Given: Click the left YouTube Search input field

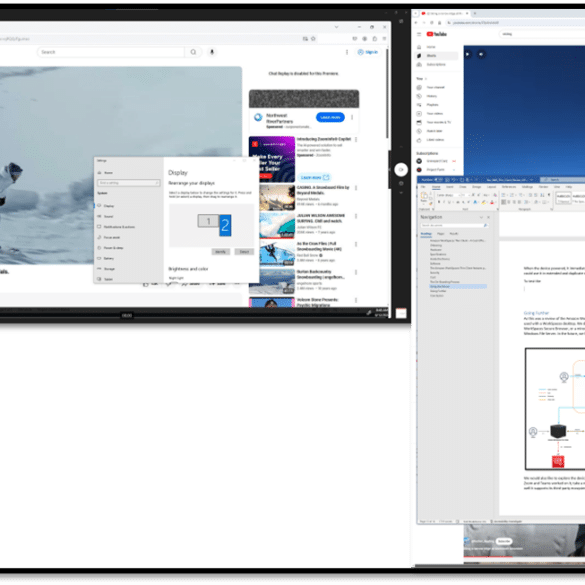Looking at the screenshot, I should 111,52.
